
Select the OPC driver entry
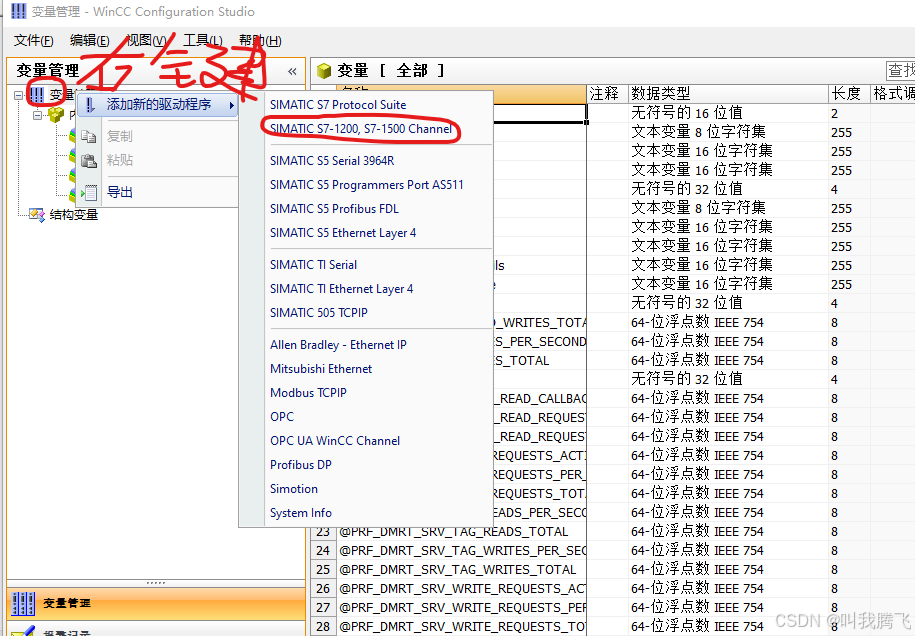(282, 417)
